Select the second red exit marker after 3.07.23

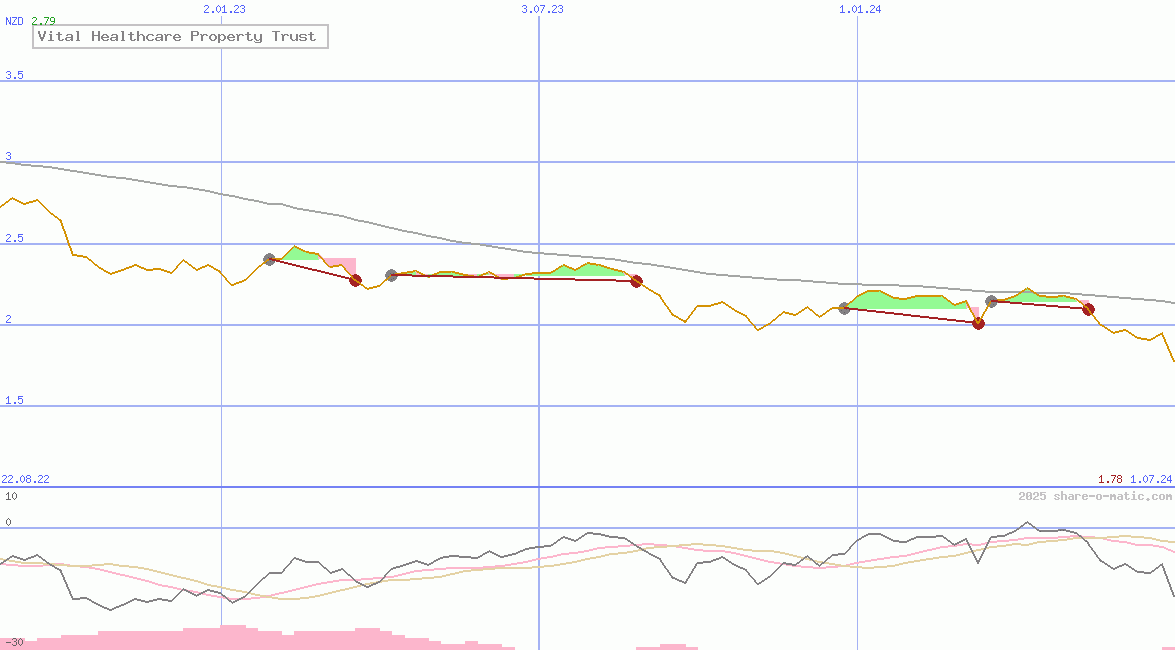(x=636, y=281)
